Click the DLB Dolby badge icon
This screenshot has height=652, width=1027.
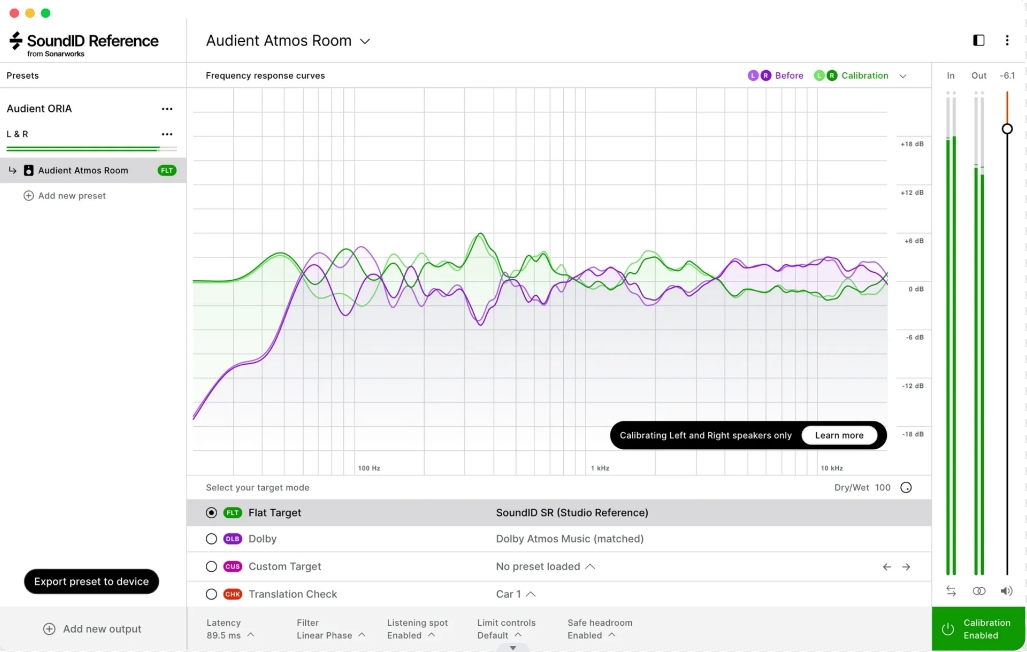point(233,539)
